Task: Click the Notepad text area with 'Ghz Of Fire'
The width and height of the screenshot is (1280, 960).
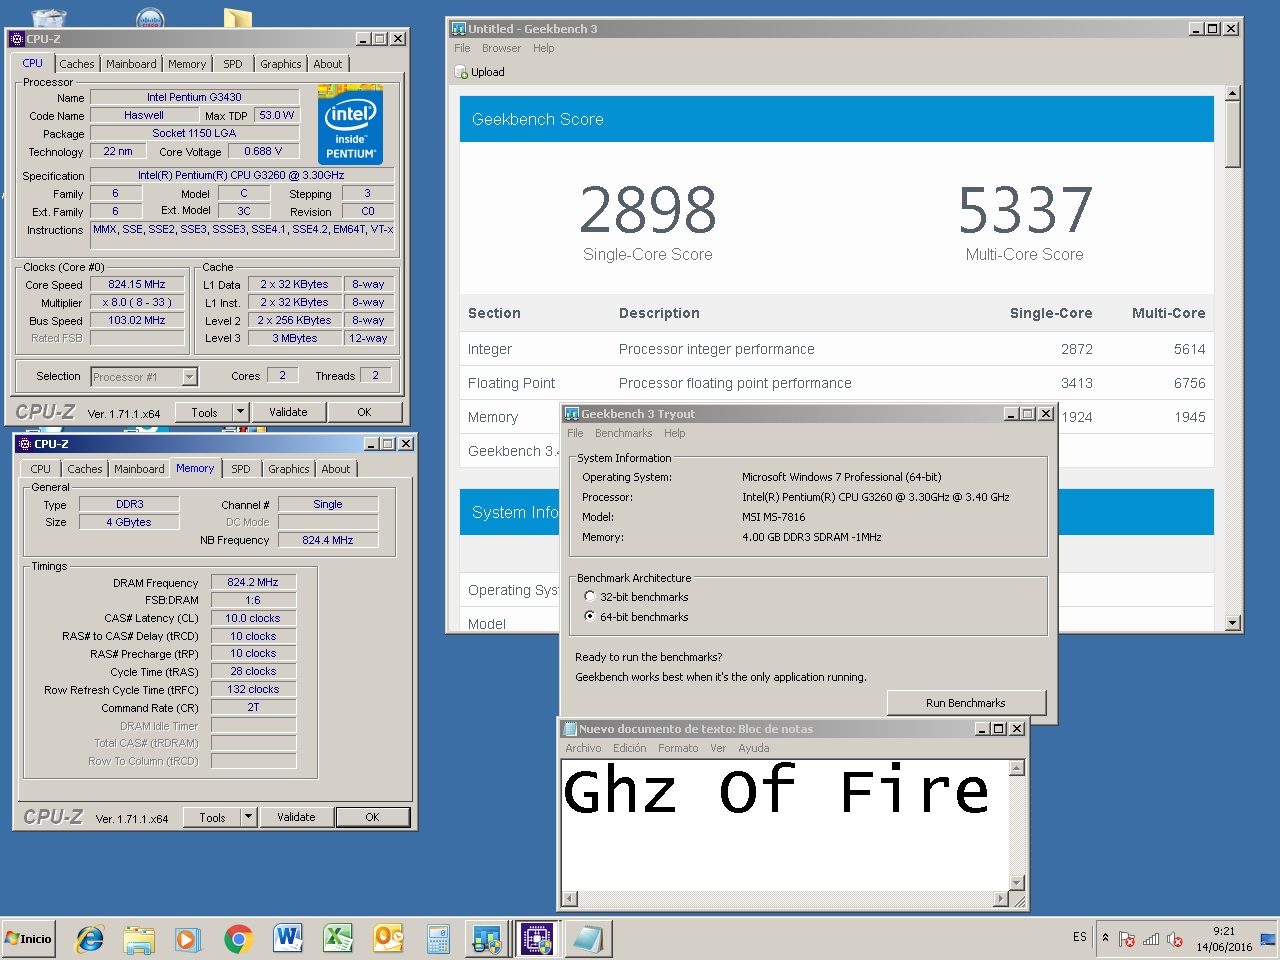Action: point(785,824)
